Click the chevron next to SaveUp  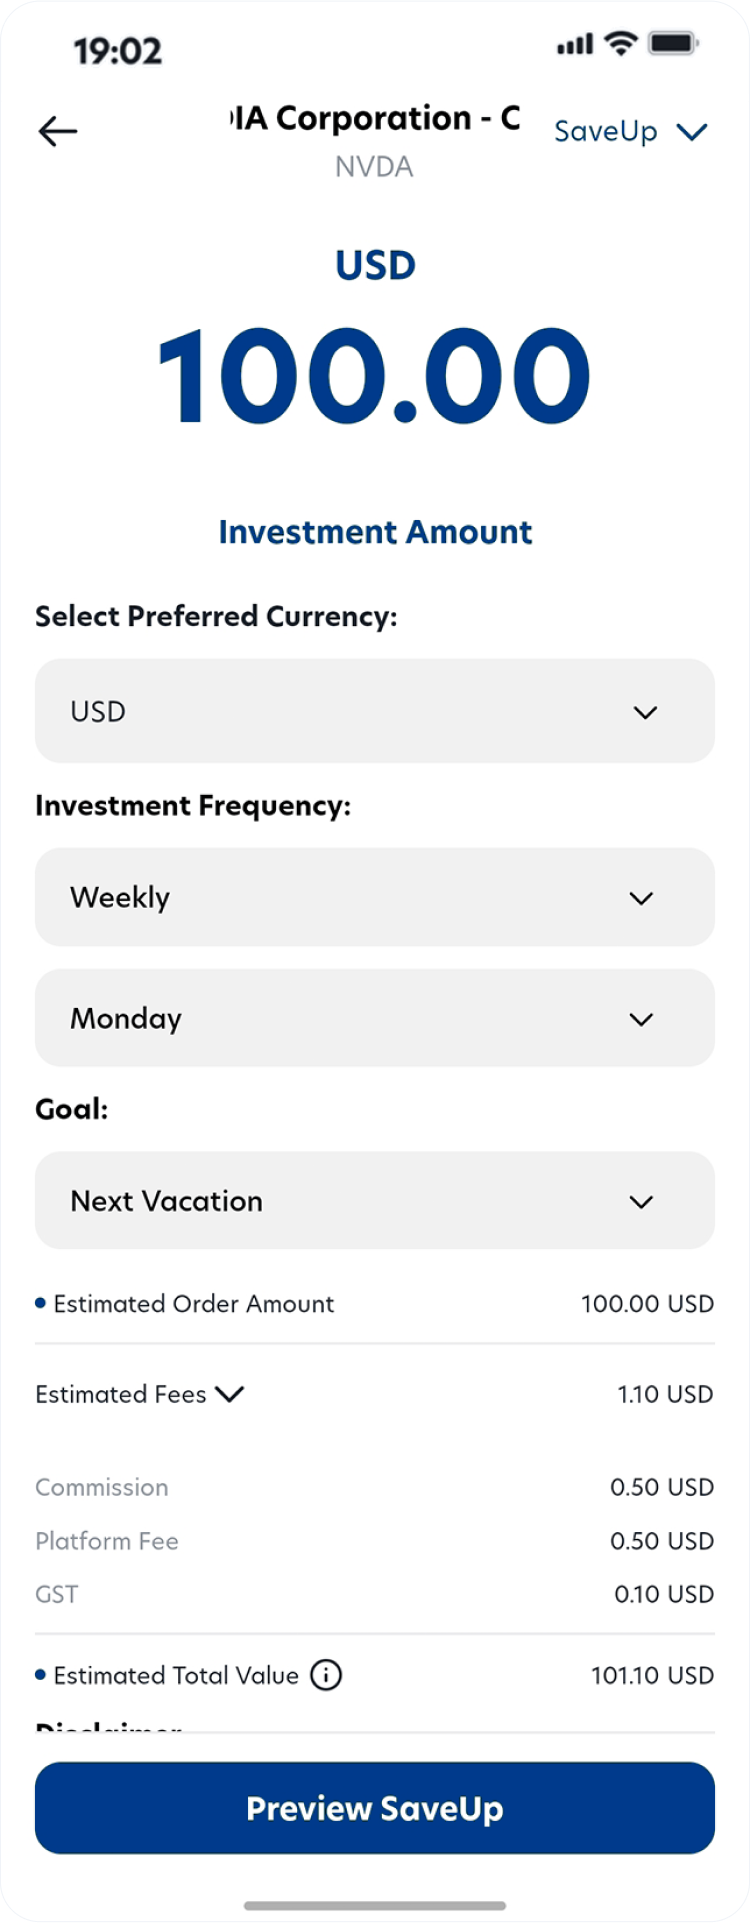click(x=692, y=132)
